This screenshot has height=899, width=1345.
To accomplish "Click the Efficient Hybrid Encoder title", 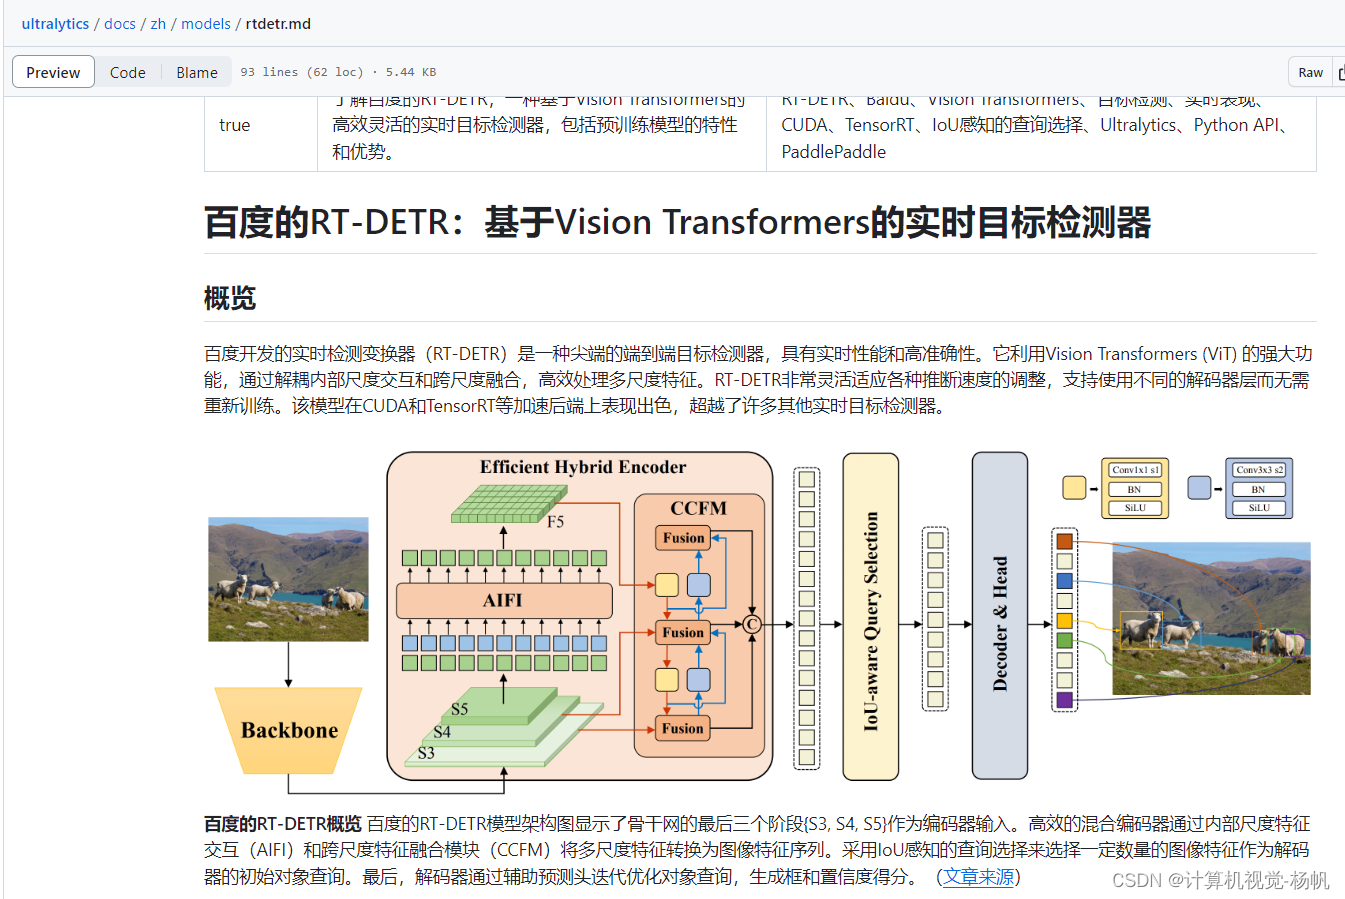I will (583, 467).
